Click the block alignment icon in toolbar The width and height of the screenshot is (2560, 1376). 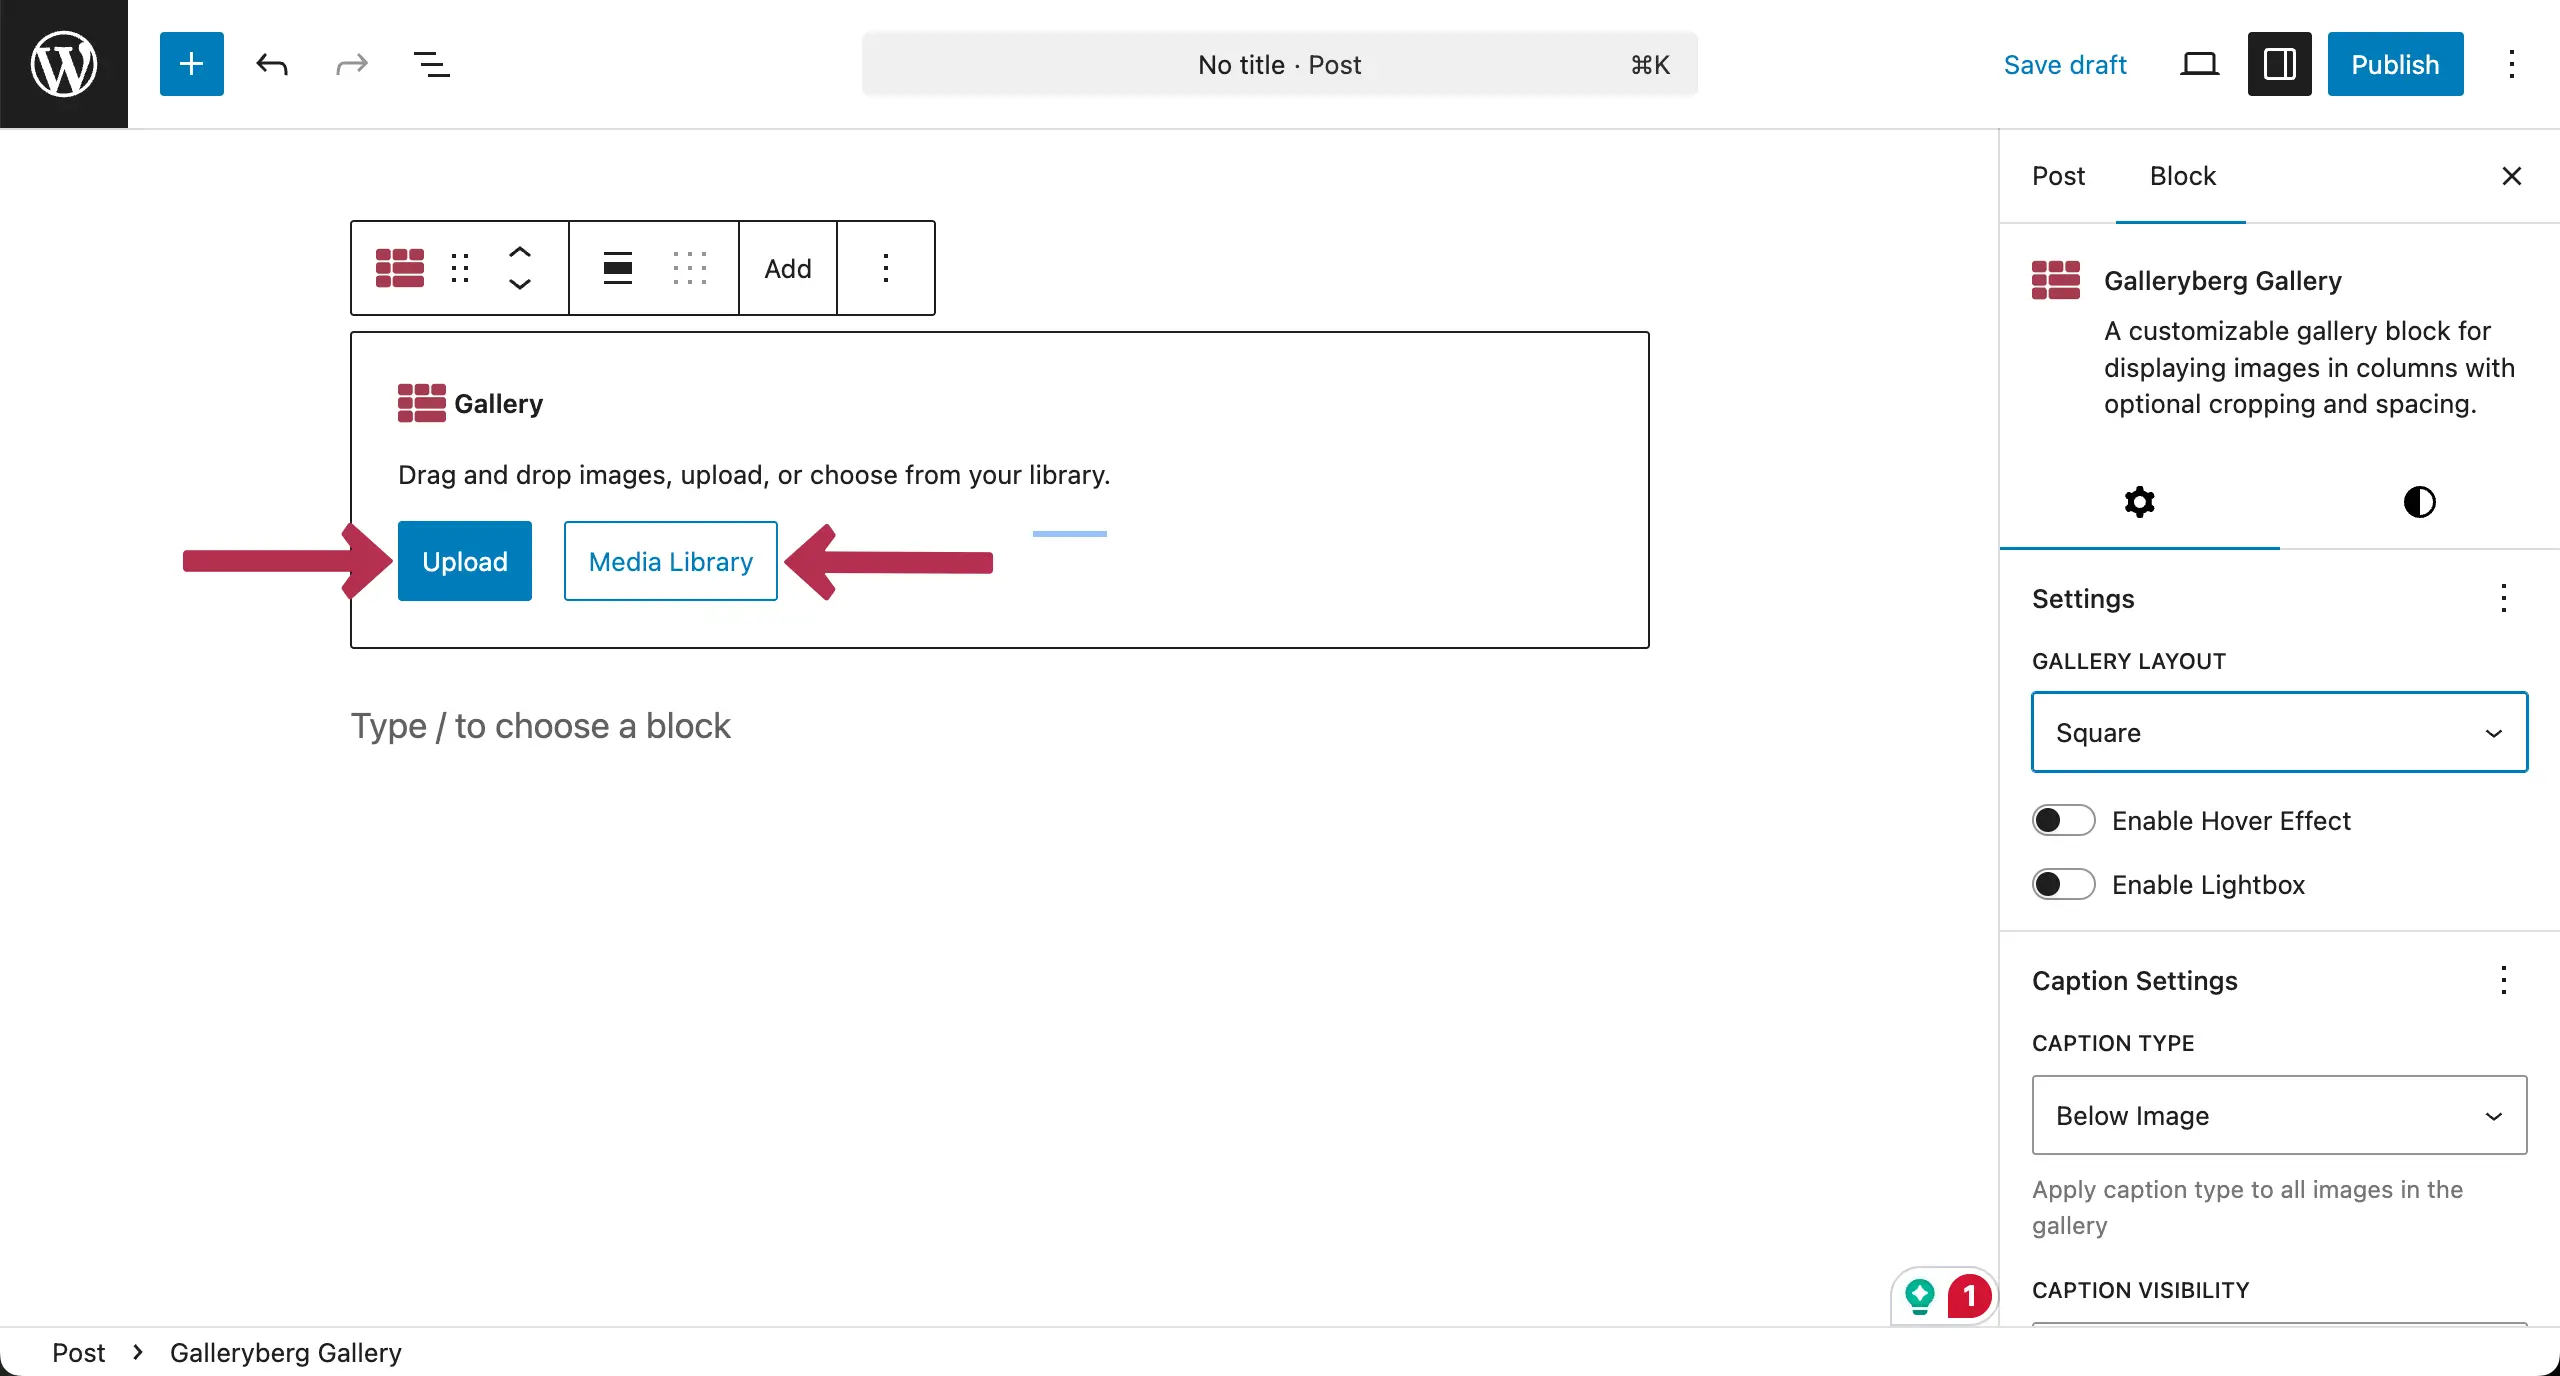click(x=617, y=268)
